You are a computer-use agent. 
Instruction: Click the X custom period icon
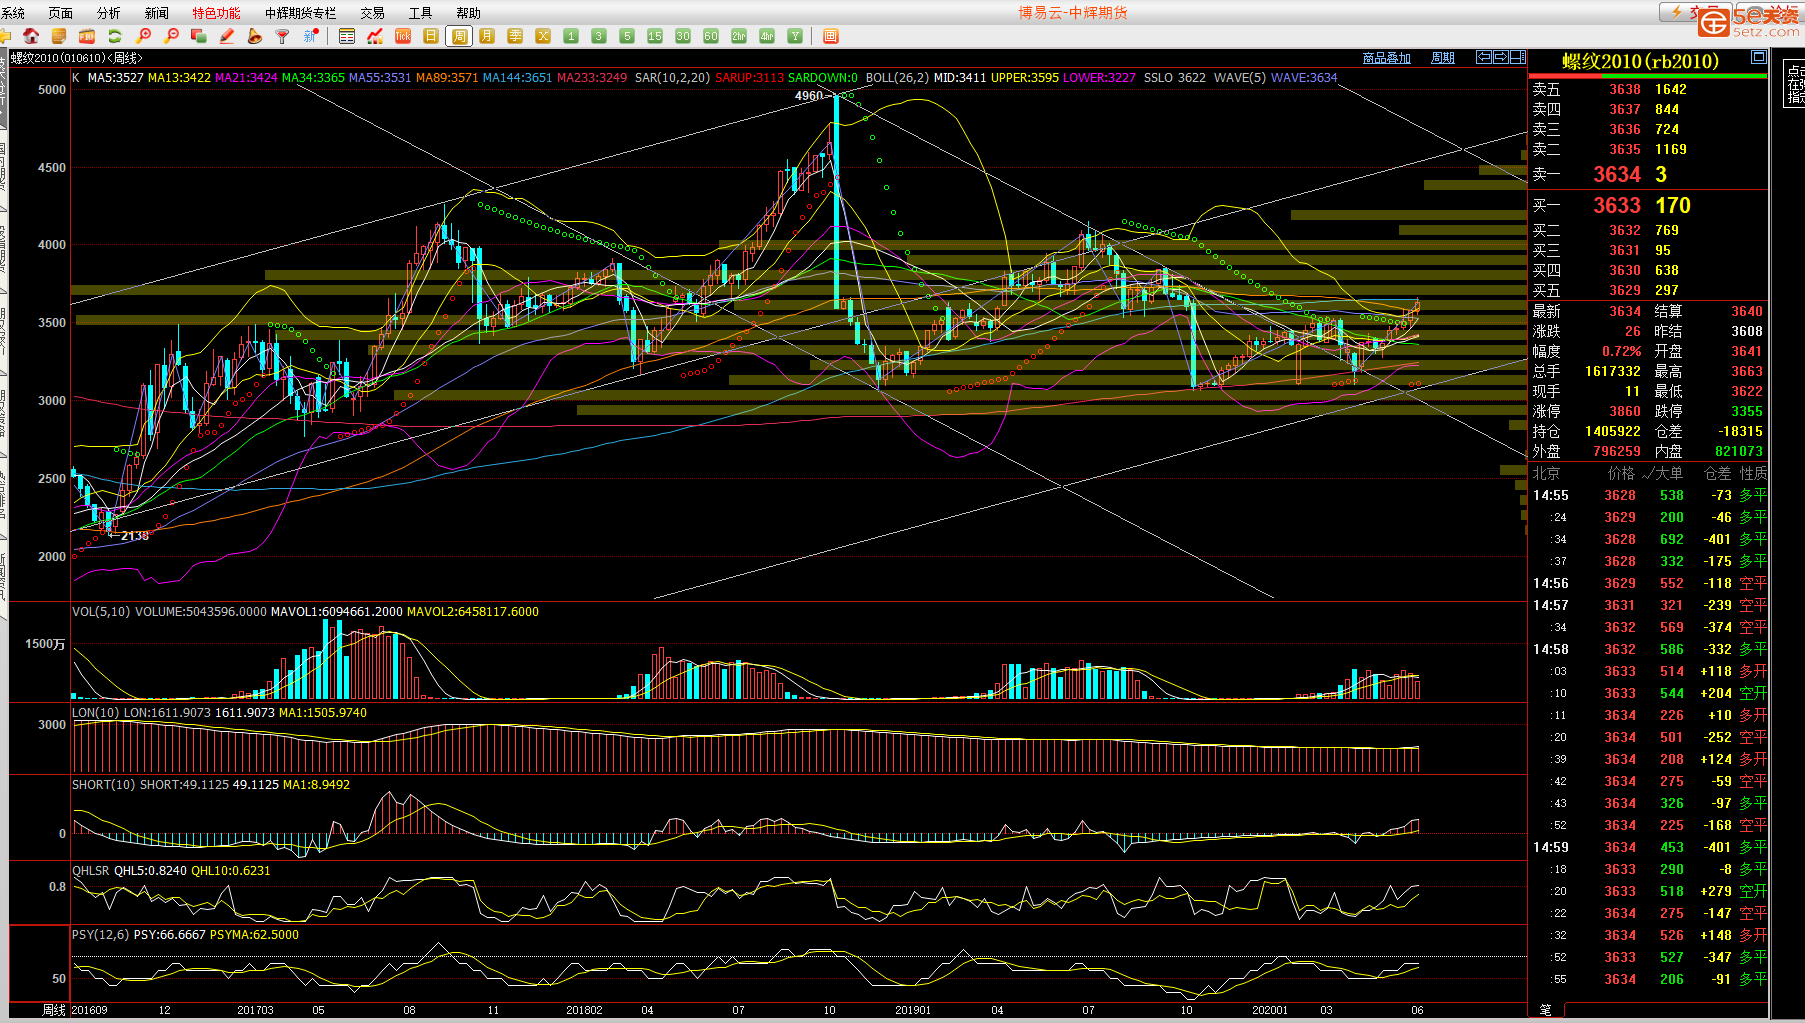[x=543, y=36]
